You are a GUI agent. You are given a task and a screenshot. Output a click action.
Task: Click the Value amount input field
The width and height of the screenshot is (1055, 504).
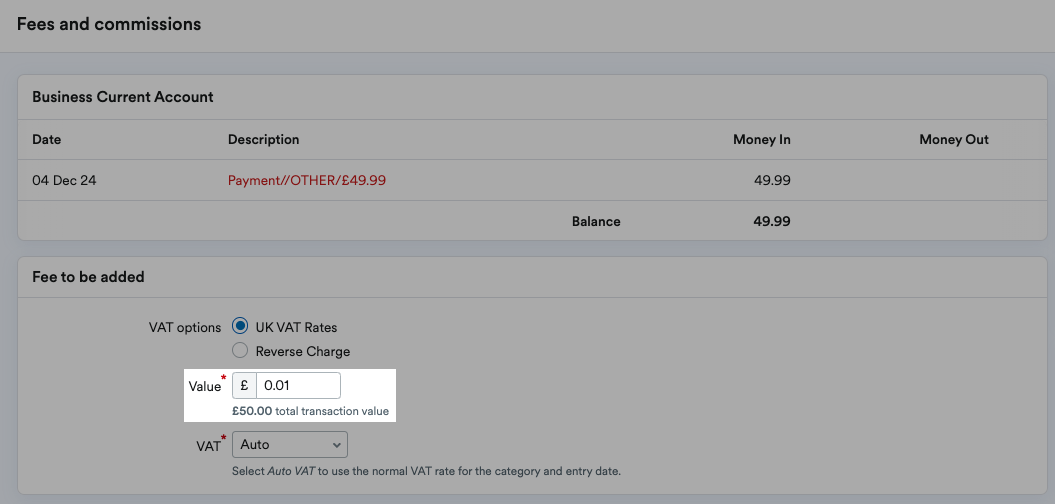click(298, 386)
